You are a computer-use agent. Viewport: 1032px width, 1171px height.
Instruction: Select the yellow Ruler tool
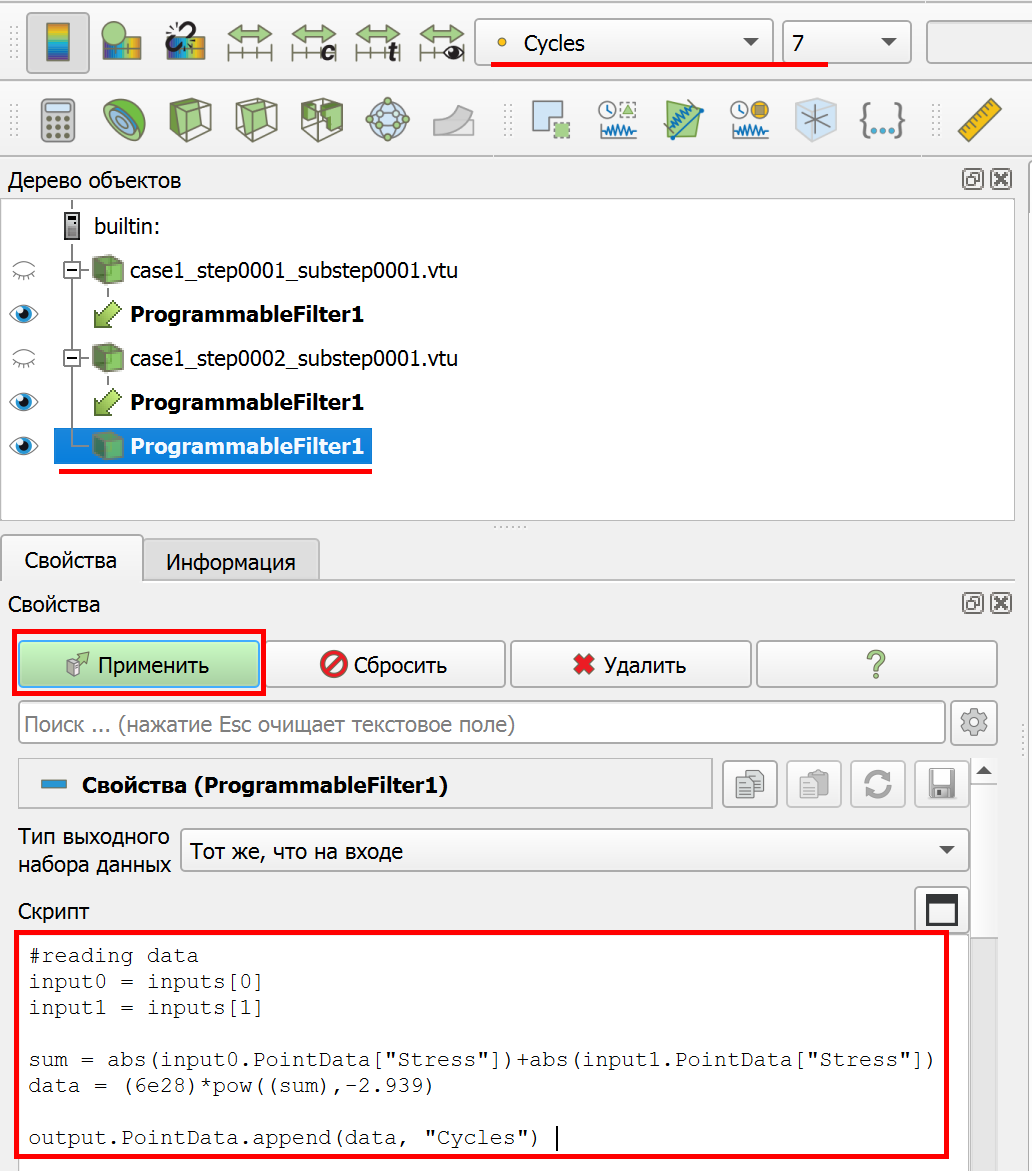tap(979, 119)
